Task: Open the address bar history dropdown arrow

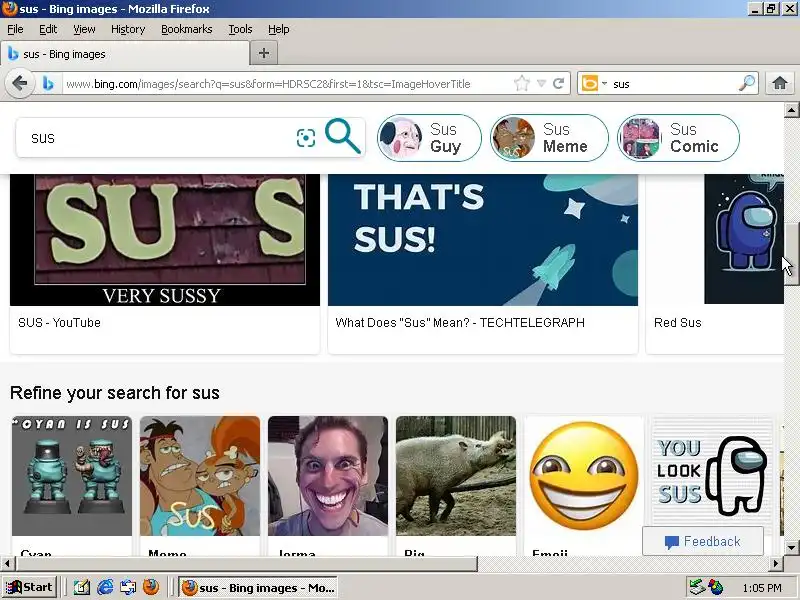Action: (x=541, y=83)
